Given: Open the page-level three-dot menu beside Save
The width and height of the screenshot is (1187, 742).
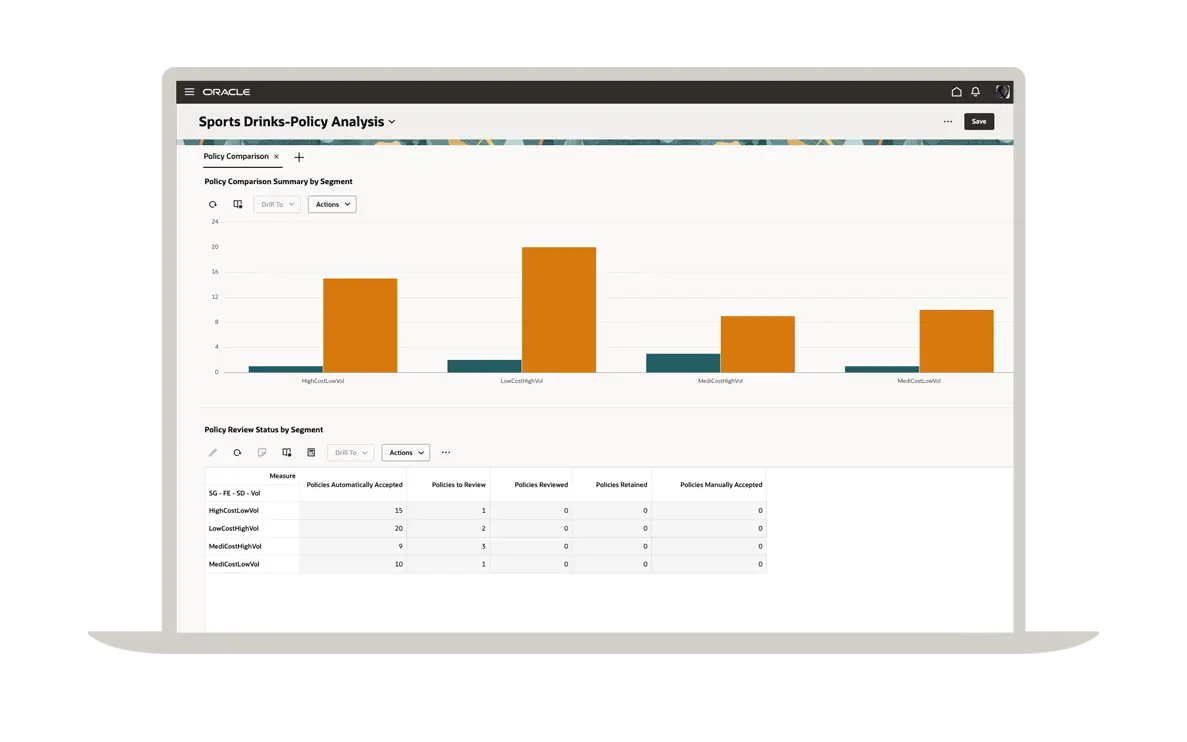Looking at the screenshot, I should tap(947, 122).
